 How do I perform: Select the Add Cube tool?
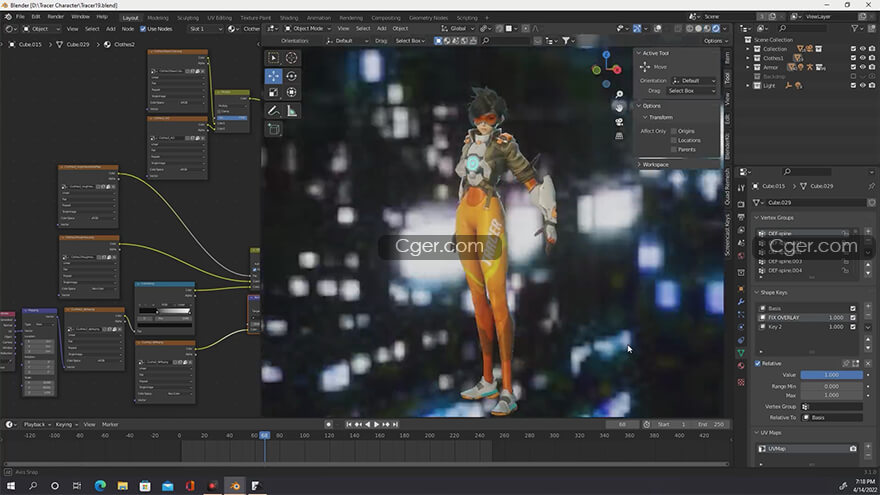[x=273, y=130]
